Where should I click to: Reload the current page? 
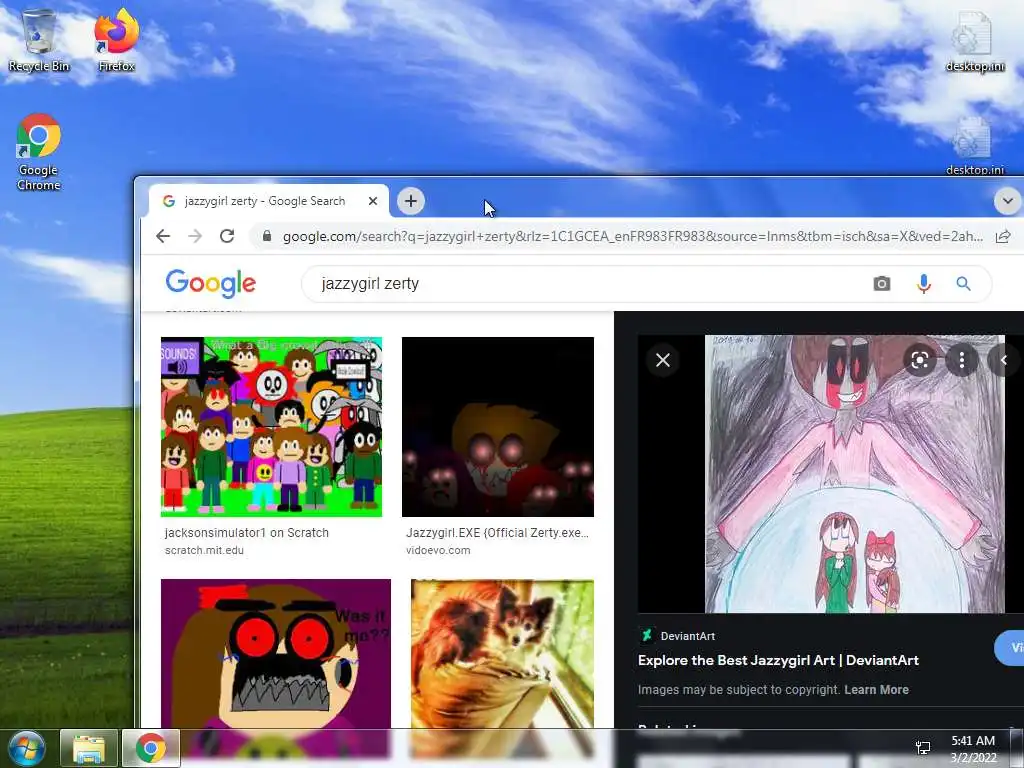coord(227,236)
